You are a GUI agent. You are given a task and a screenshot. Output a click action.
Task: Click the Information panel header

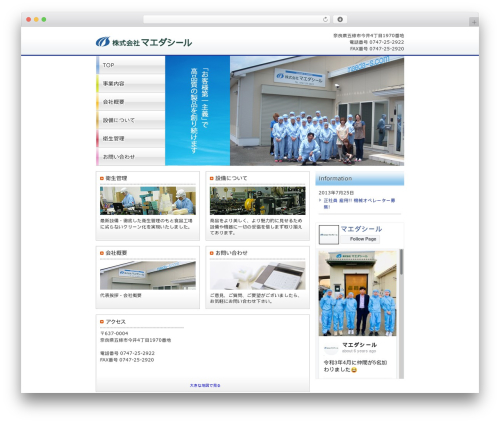click(x=360, y=178)
